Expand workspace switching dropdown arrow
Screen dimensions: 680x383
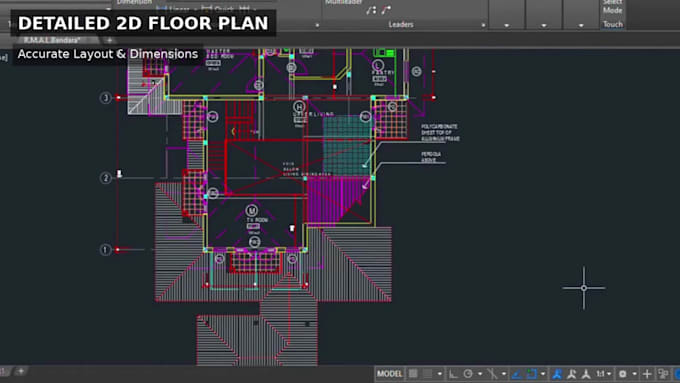634,374
